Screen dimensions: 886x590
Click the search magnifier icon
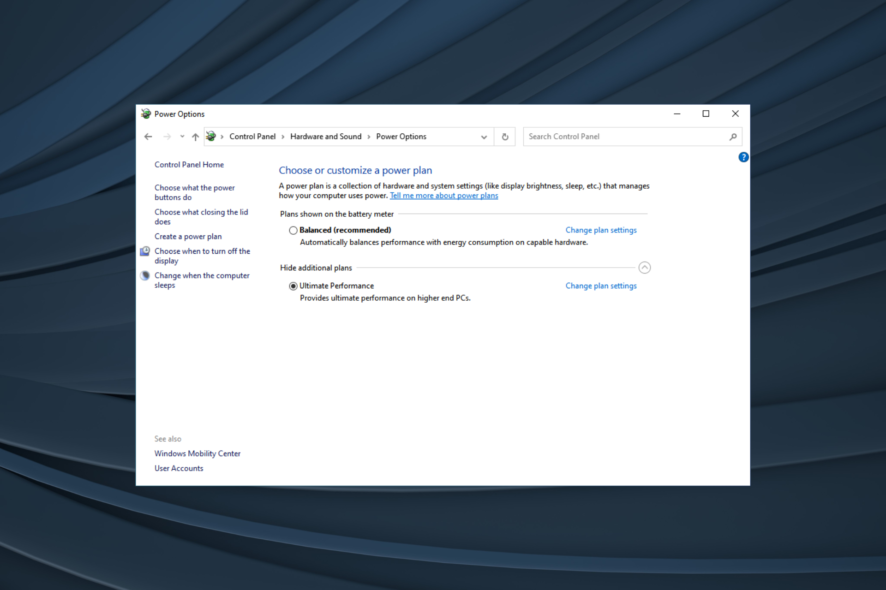733,137
